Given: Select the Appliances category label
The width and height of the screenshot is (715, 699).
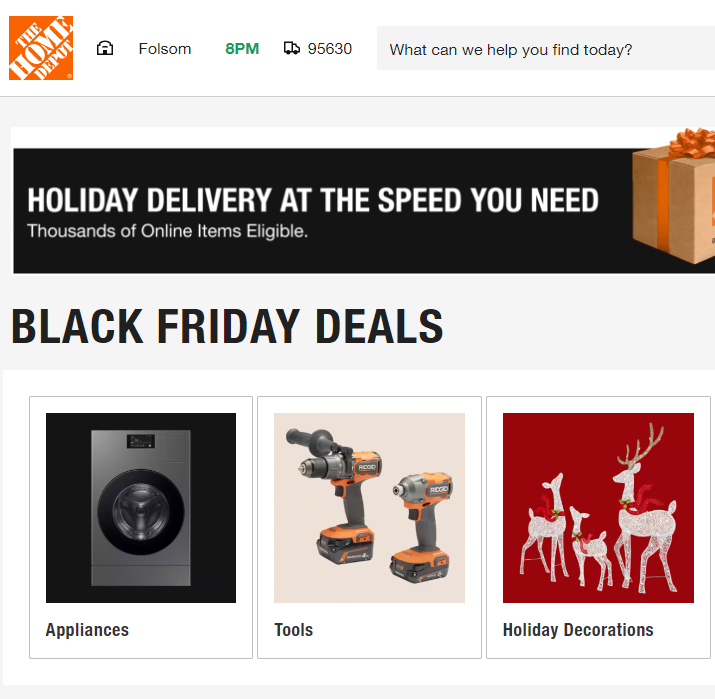Looking at the screenshot, I should tap(87, 630).
